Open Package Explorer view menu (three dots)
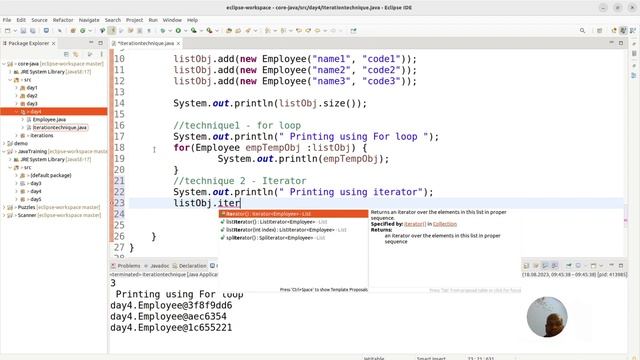640x360 pixels. pos(102,54)
